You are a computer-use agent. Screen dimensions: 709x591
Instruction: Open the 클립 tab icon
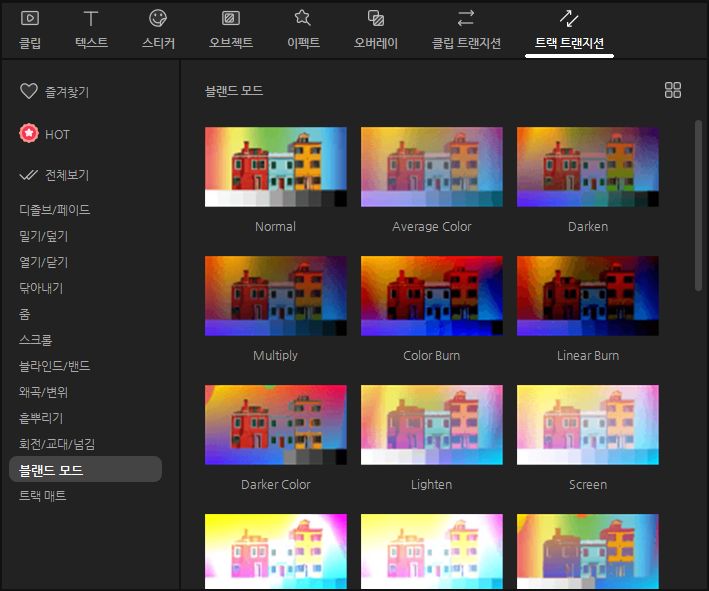[x=30, y=18]
